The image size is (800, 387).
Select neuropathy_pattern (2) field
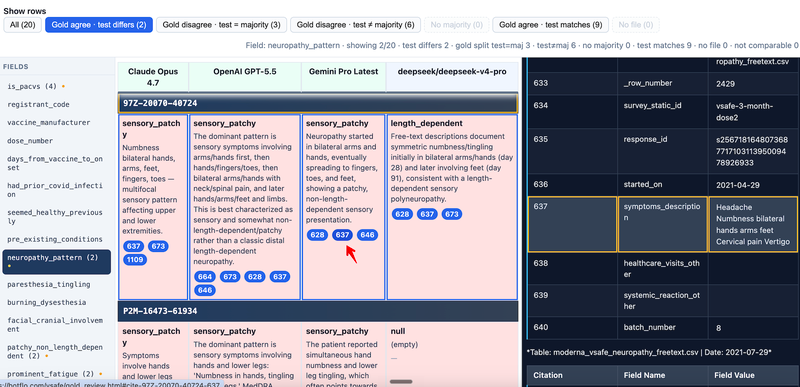pyautogui.click(x=57, y=262)
